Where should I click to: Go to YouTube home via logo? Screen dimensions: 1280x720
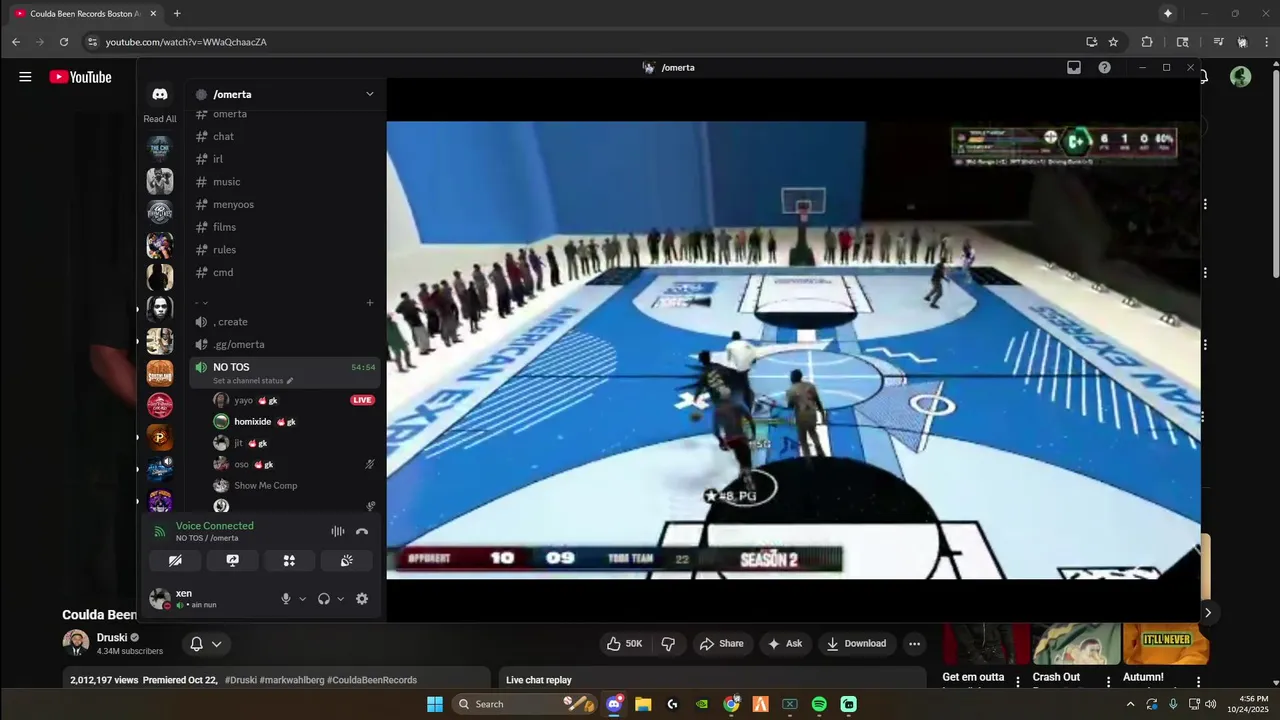coord(81,77)
